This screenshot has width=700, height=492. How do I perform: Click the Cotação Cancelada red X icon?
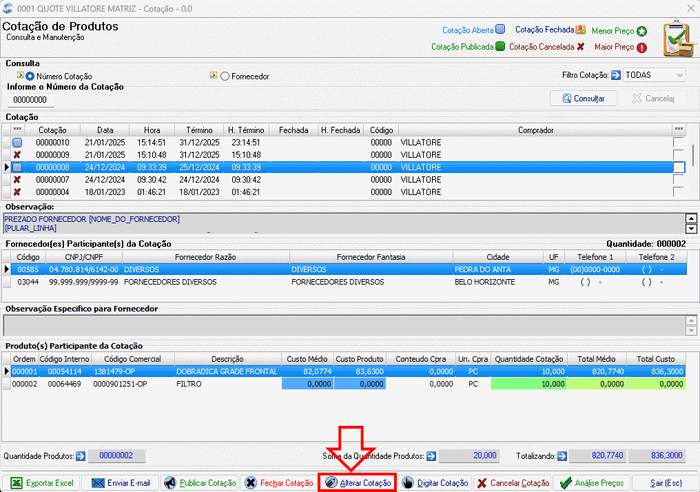[580, 46]
